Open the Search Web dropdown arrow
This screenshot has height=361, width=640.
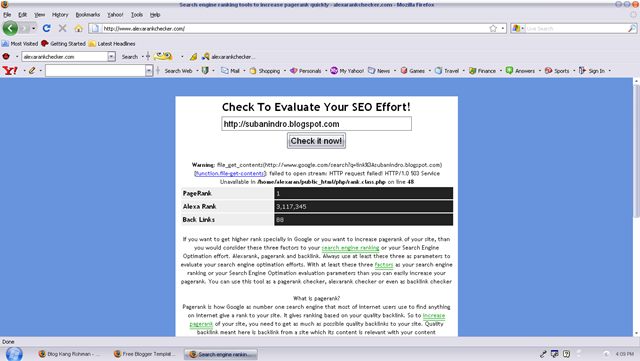197,71
